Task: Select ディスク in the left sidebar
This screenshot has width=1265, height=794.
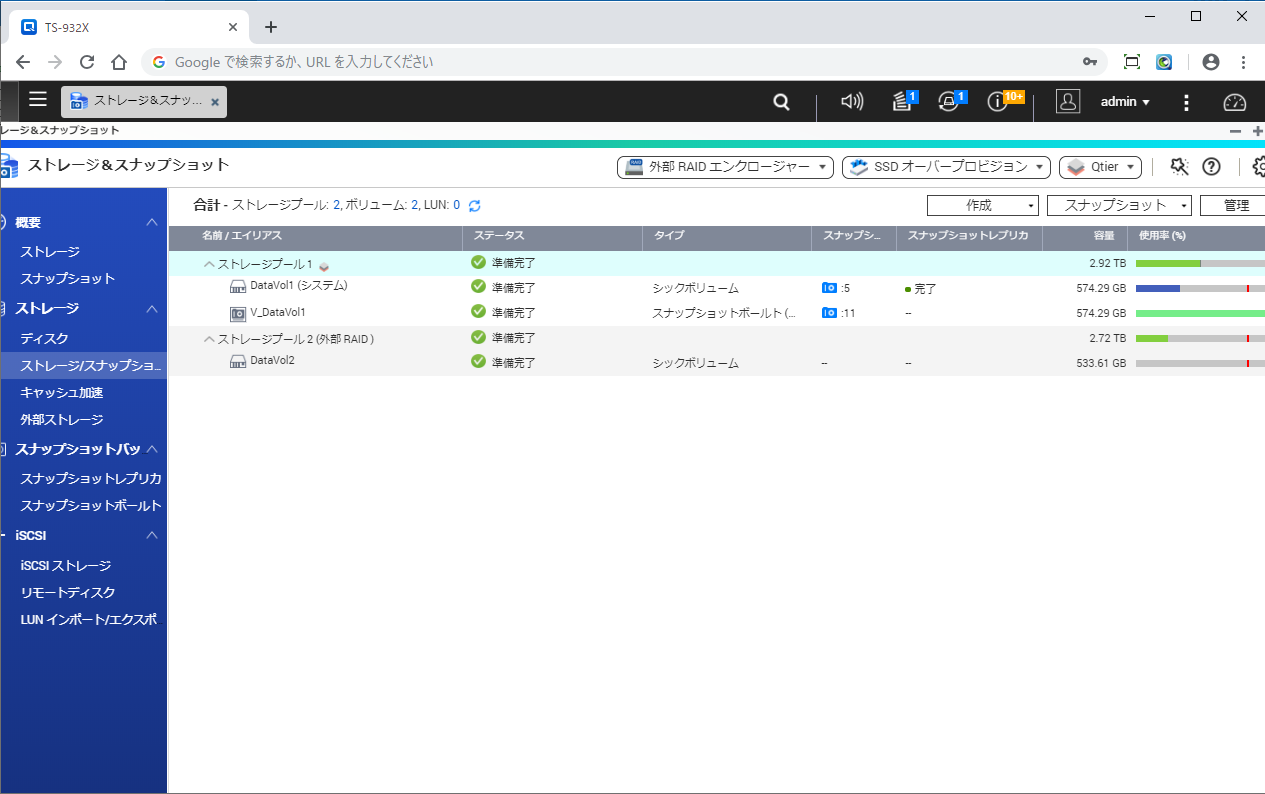Action: 45,339
